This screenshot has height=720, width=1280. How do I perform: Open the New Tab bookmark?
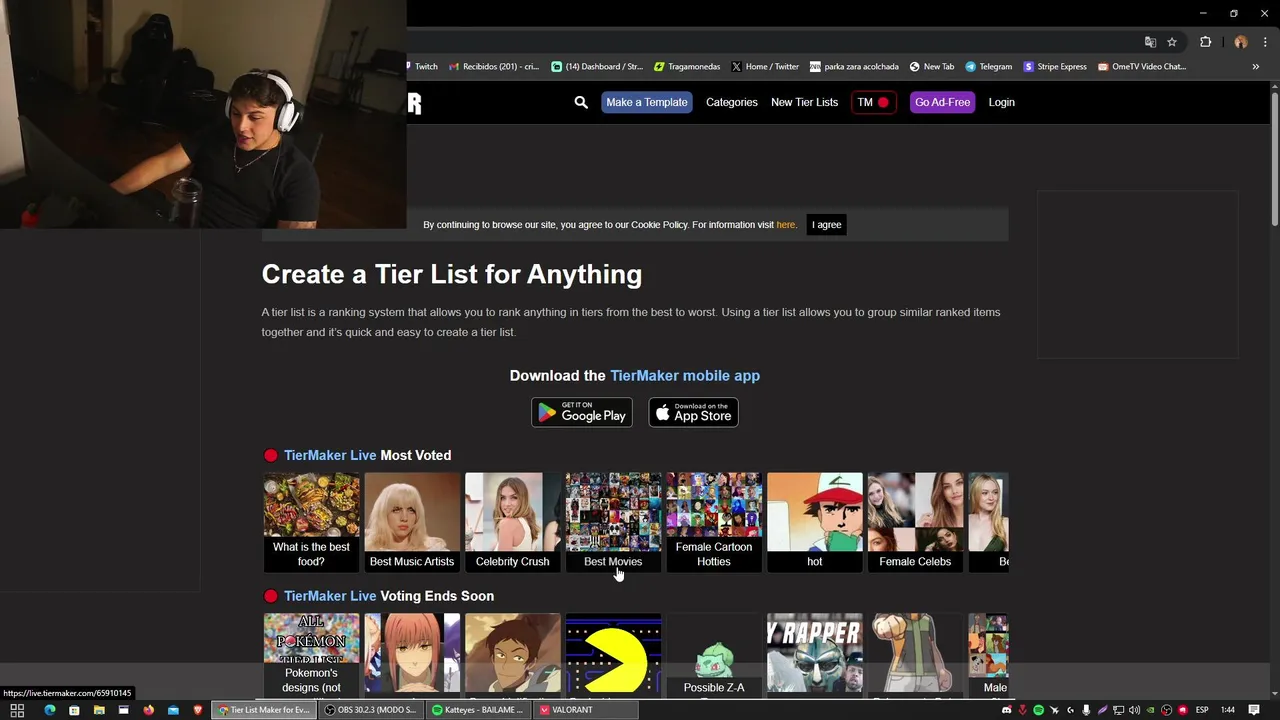point(931,67)
